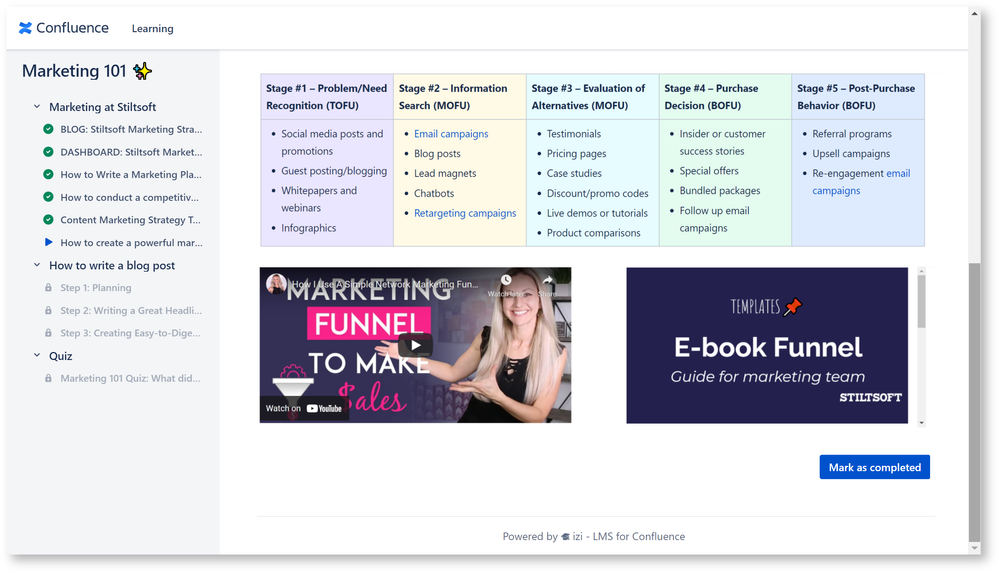999x573 pixels.
Task: Click lock icon beside Marketing 101 Quiz
Action: [x=48, y=378]
